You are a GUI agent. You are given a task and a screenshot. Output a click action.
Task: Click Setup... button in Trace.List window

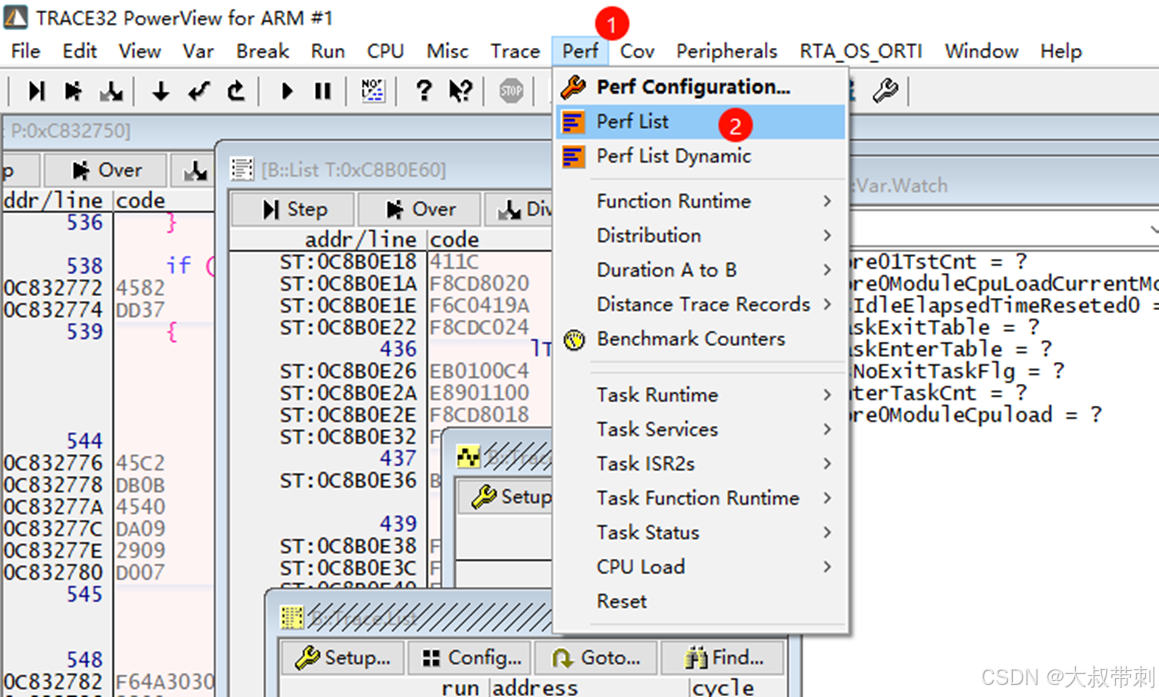(x=342, y=657)
